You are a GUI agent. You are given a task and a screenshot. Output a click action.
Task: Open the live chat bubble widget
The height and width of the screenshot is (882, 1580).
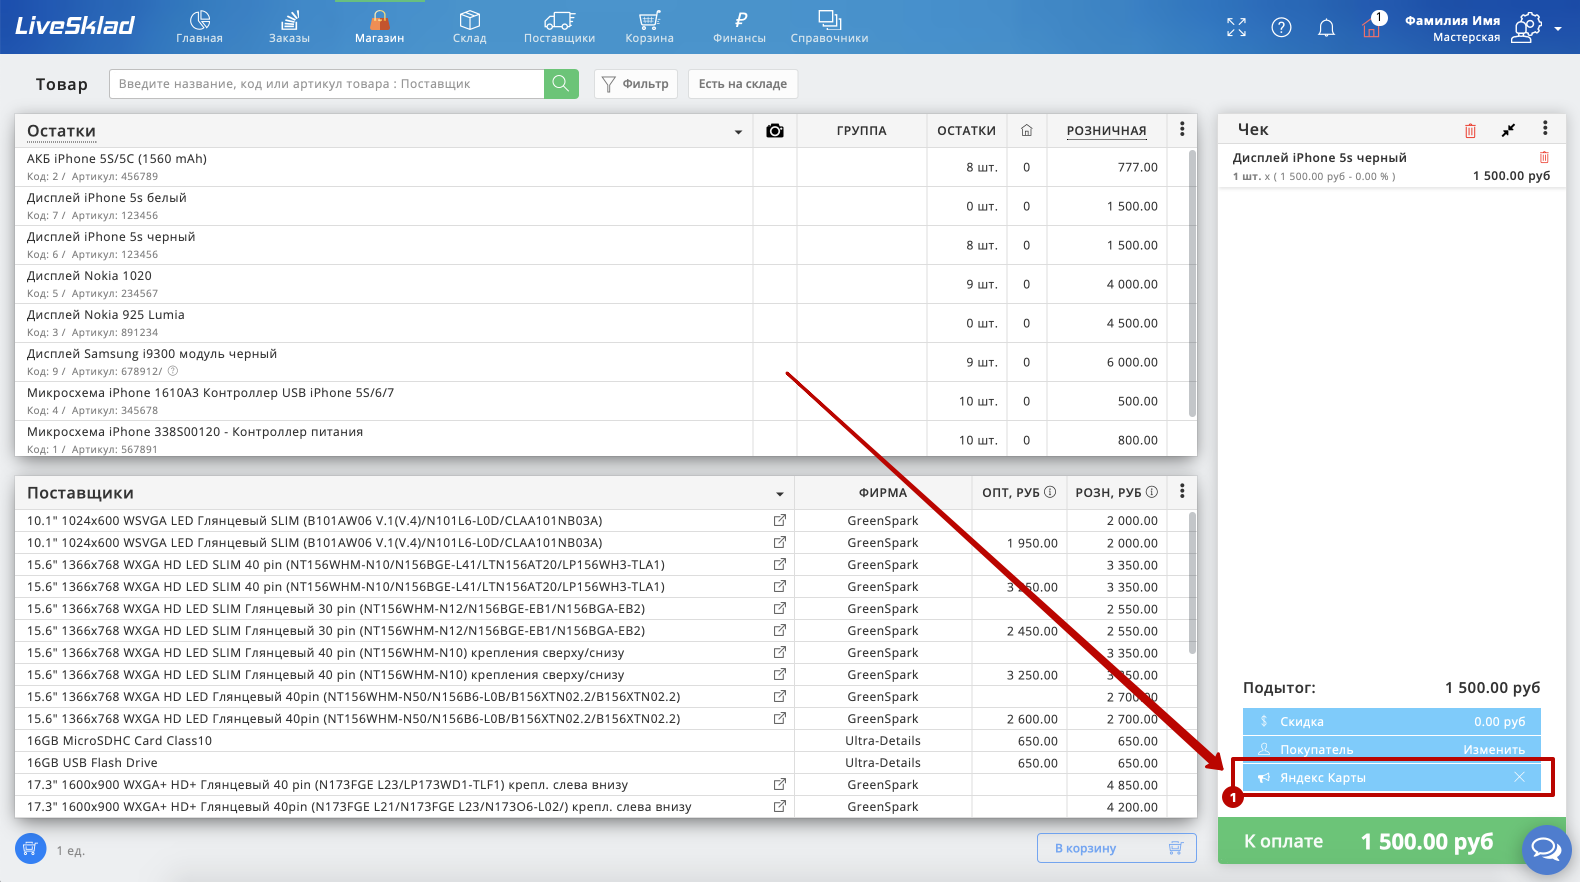point(1546,849)
